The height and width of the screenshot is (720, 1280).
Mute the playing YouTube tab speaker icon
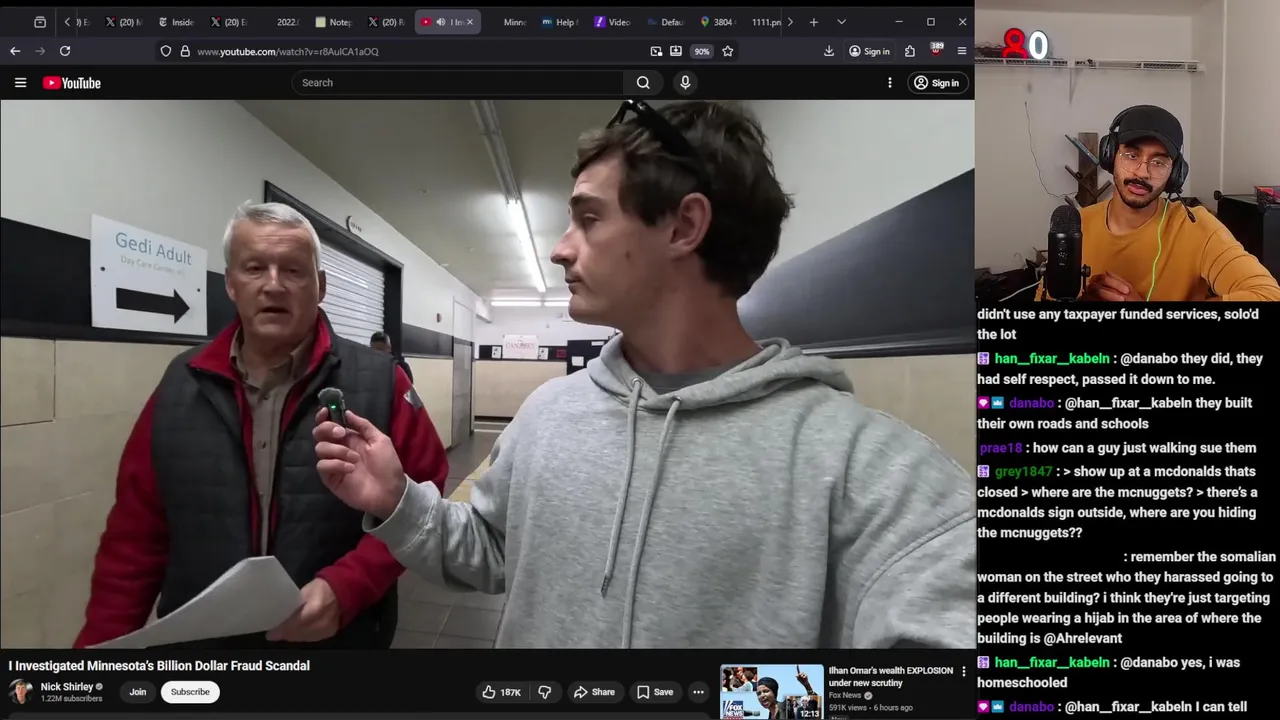pyautogui.click(x=441, y=22)
